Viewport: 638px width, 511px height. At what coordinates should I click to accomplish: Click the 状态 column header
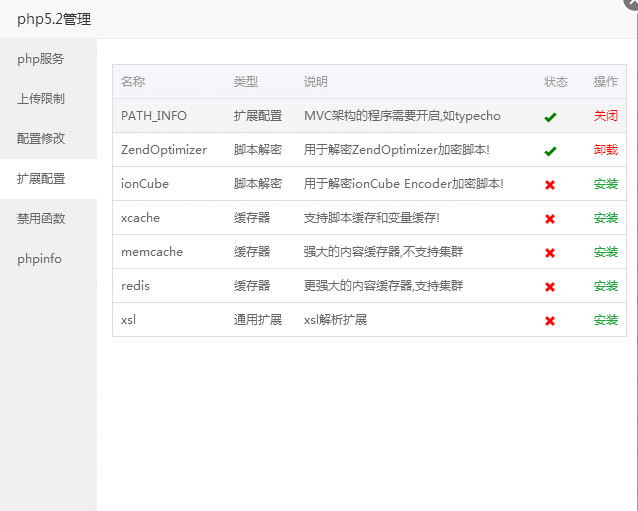coord(556,82)
